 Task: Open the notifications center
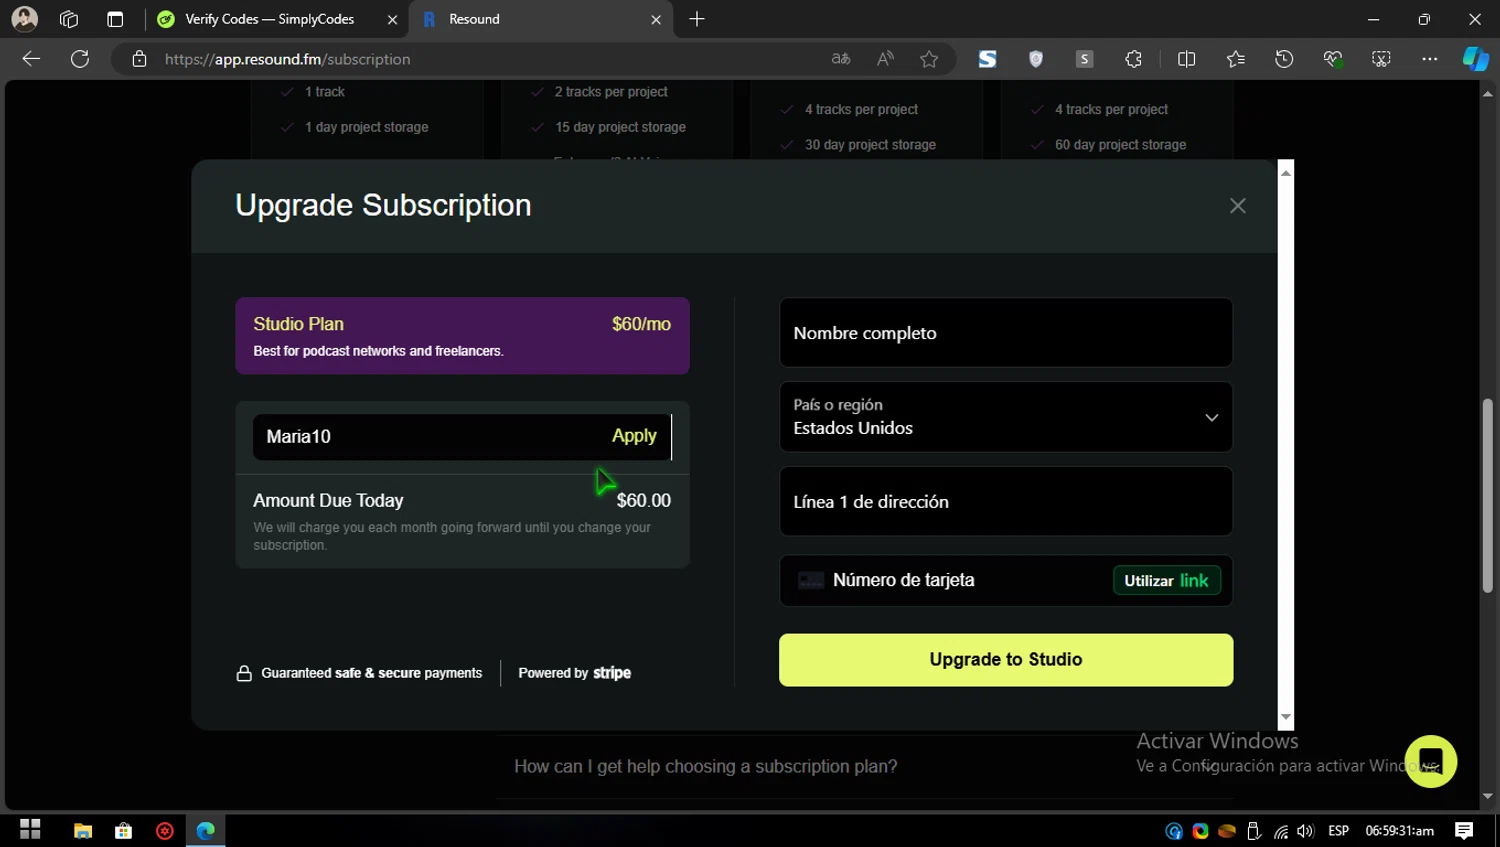pos(1464,831)
